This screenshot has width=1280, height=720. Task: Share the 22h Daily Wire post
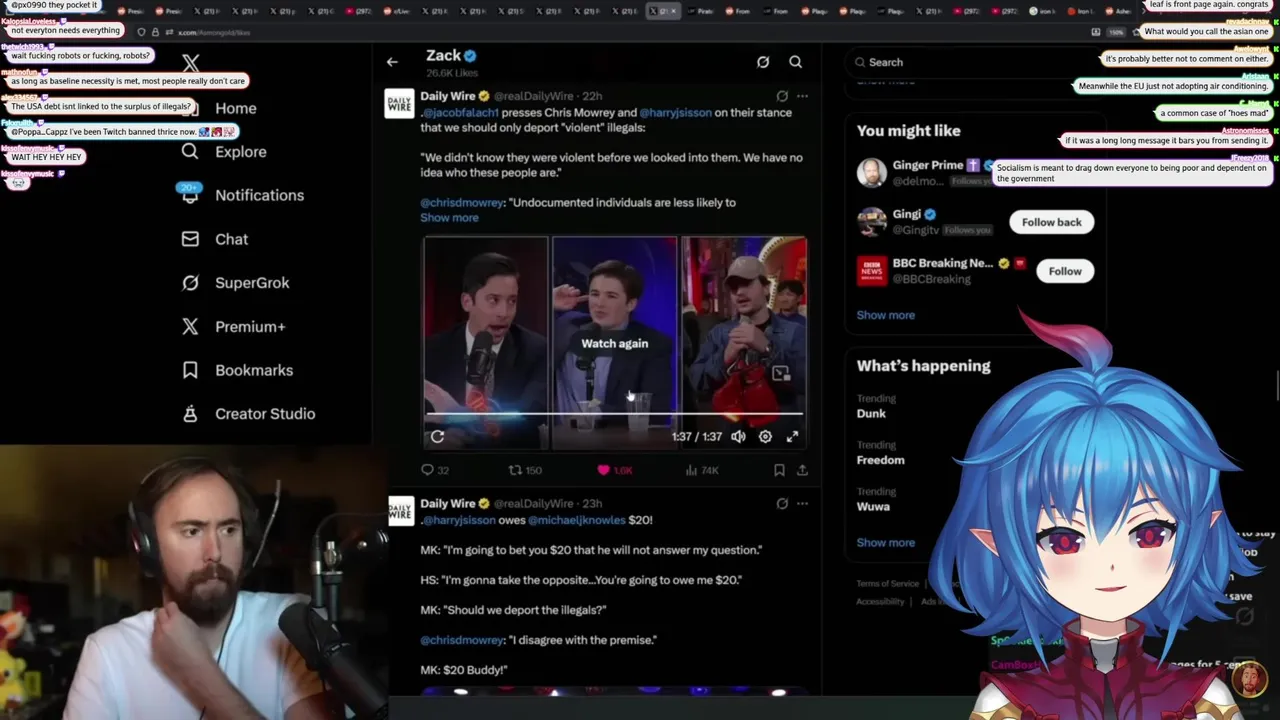point(802,470)
